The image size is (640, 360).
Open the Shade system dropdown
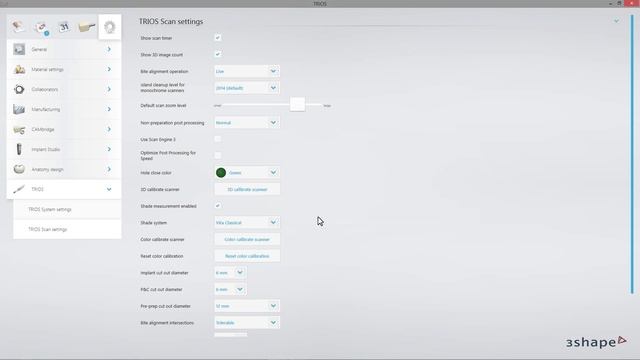pyautogui.click(x=247, y=222)
